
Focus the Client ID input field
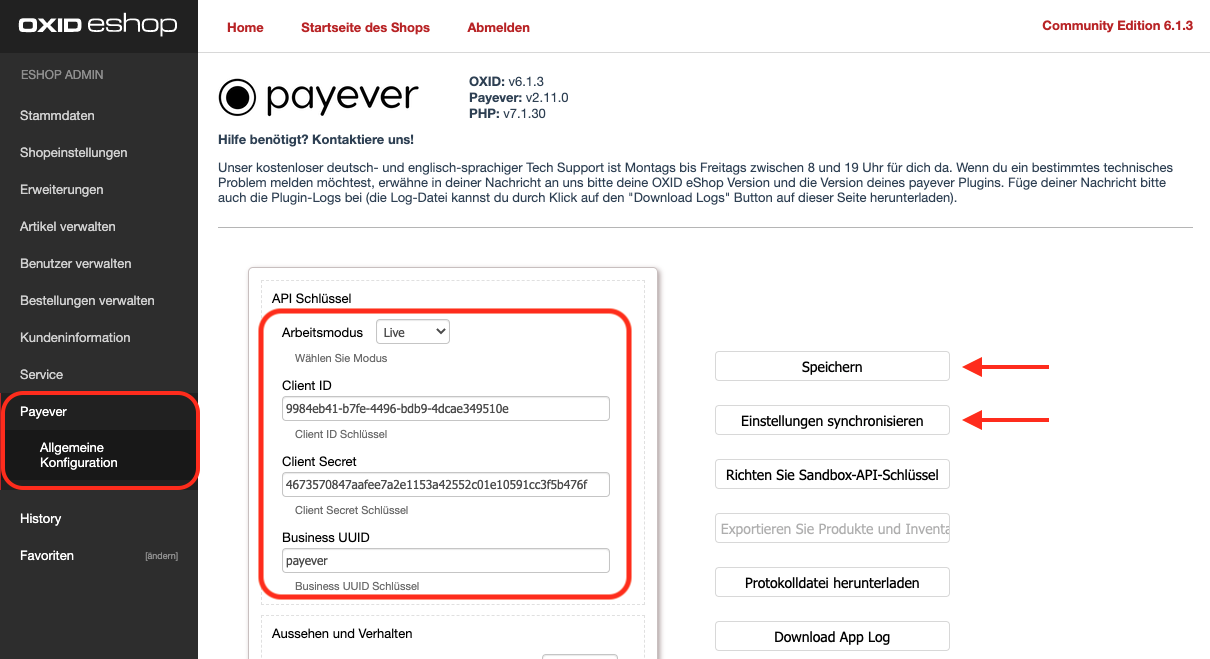pyautogui.click(x=446, y=408)
